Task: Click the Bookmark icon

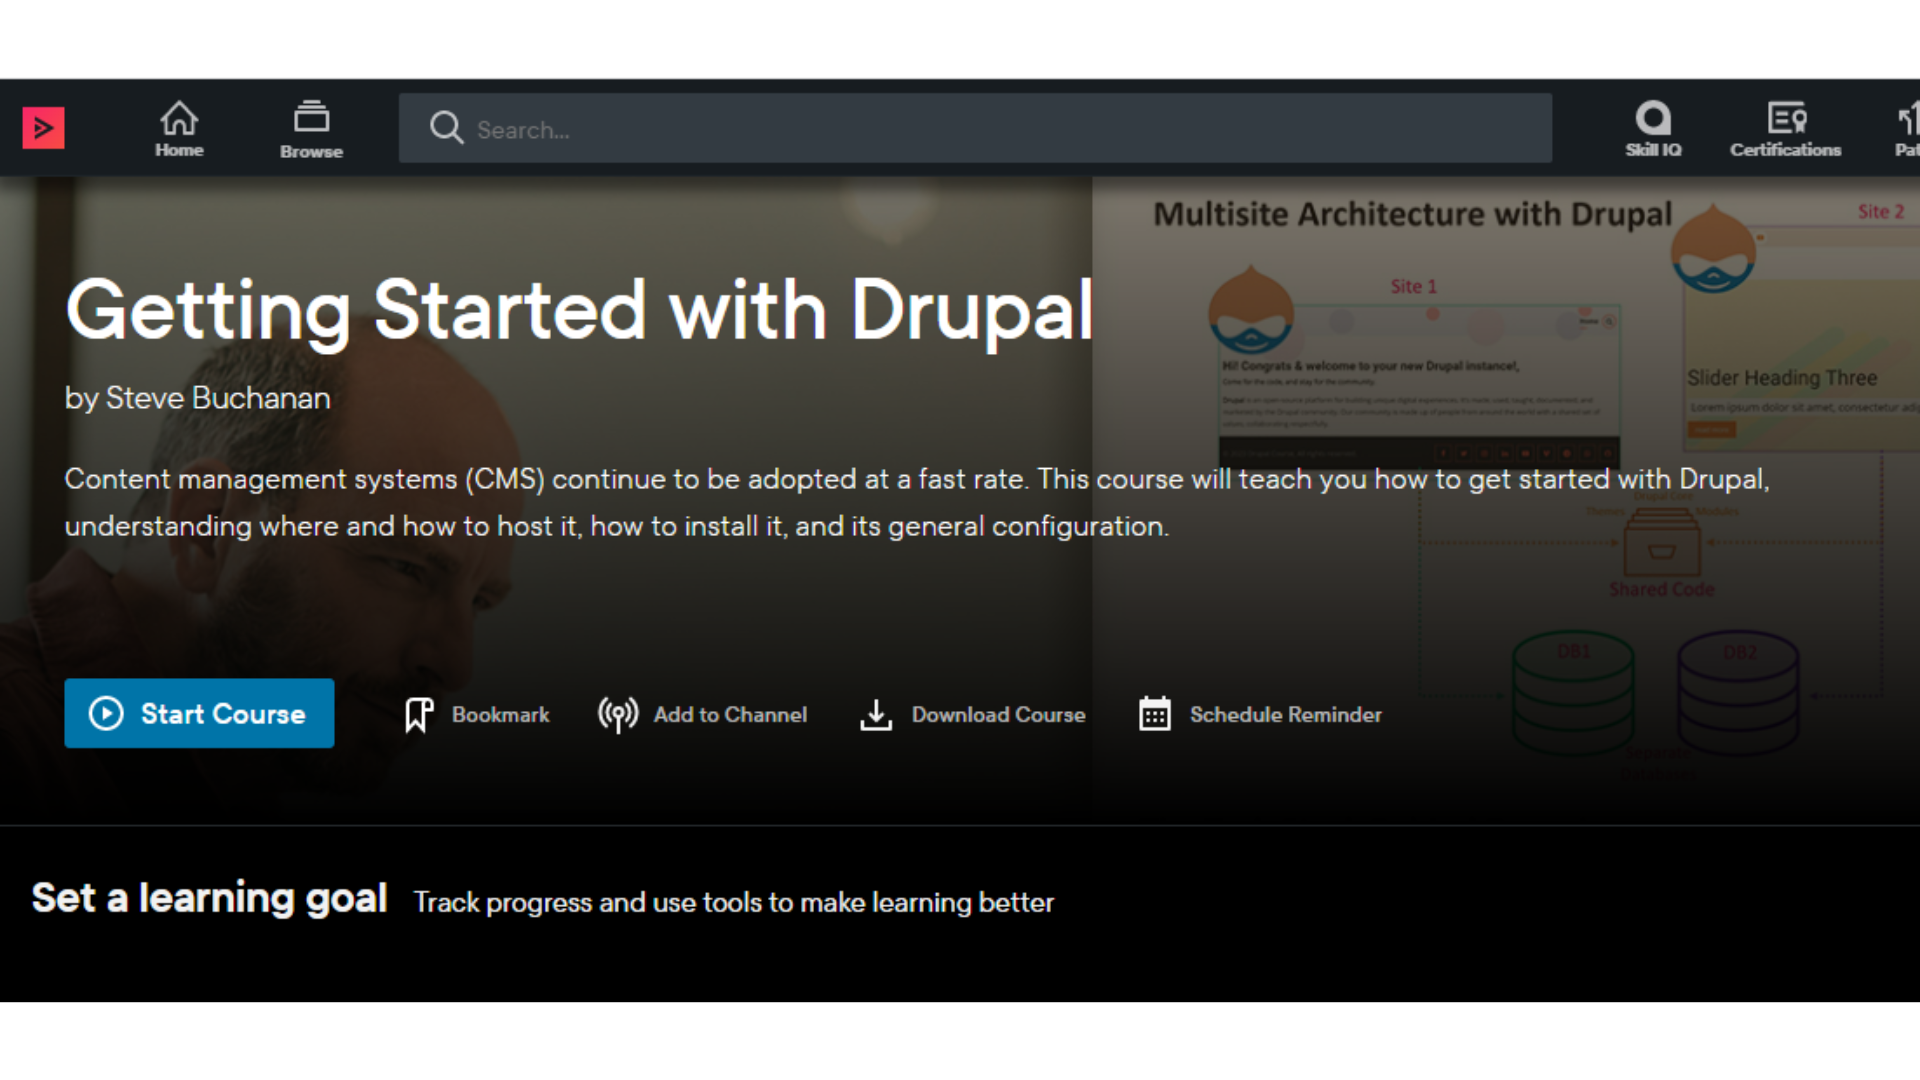Action: point(418,713)
